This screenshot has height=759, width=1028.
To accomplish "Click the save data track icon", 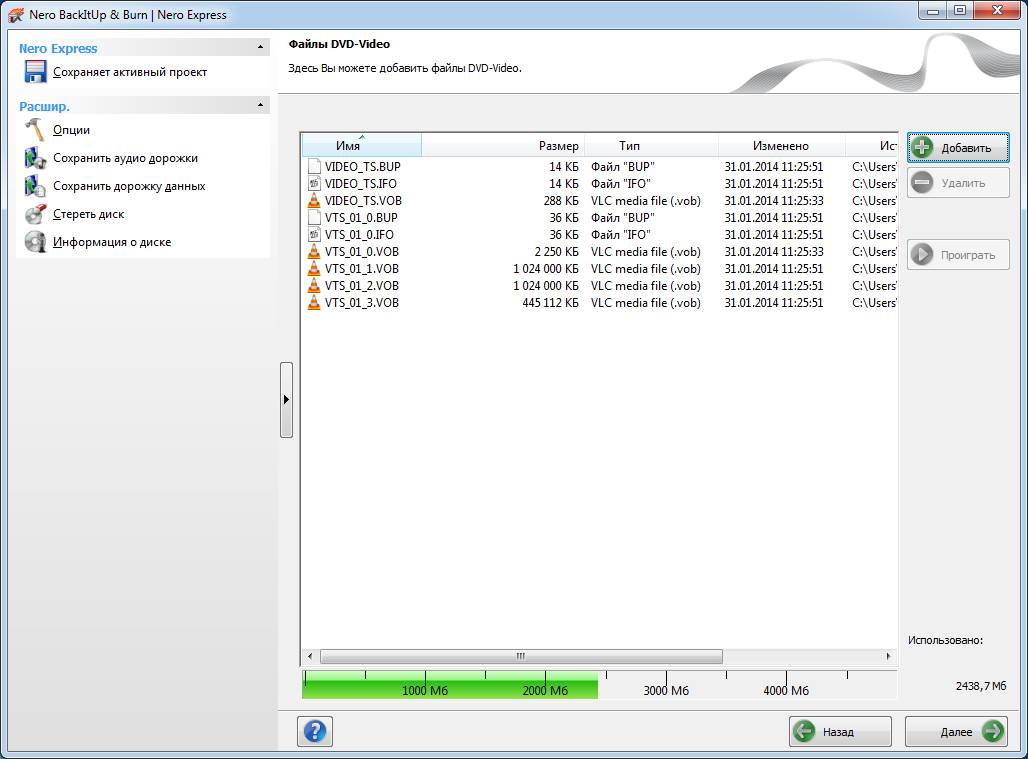I will (35, 186).
